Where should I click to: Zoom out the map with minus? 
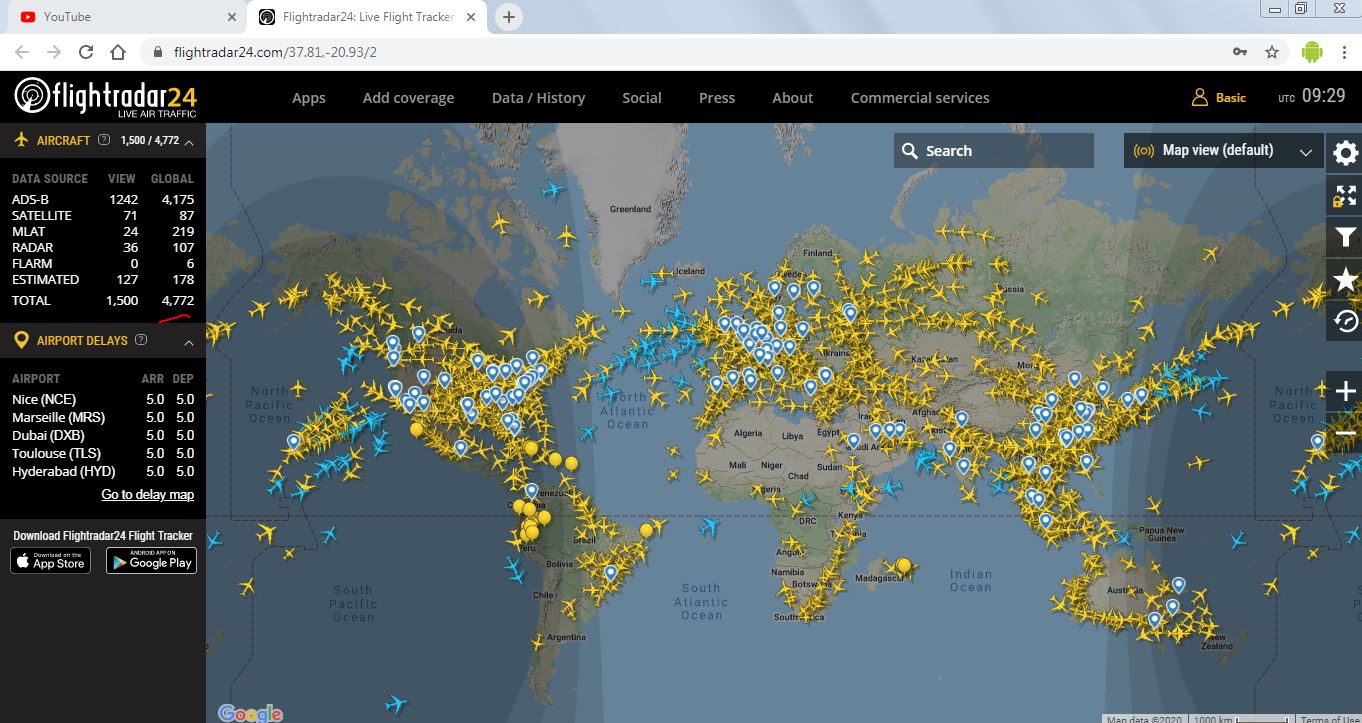[x=1345, y=433]
